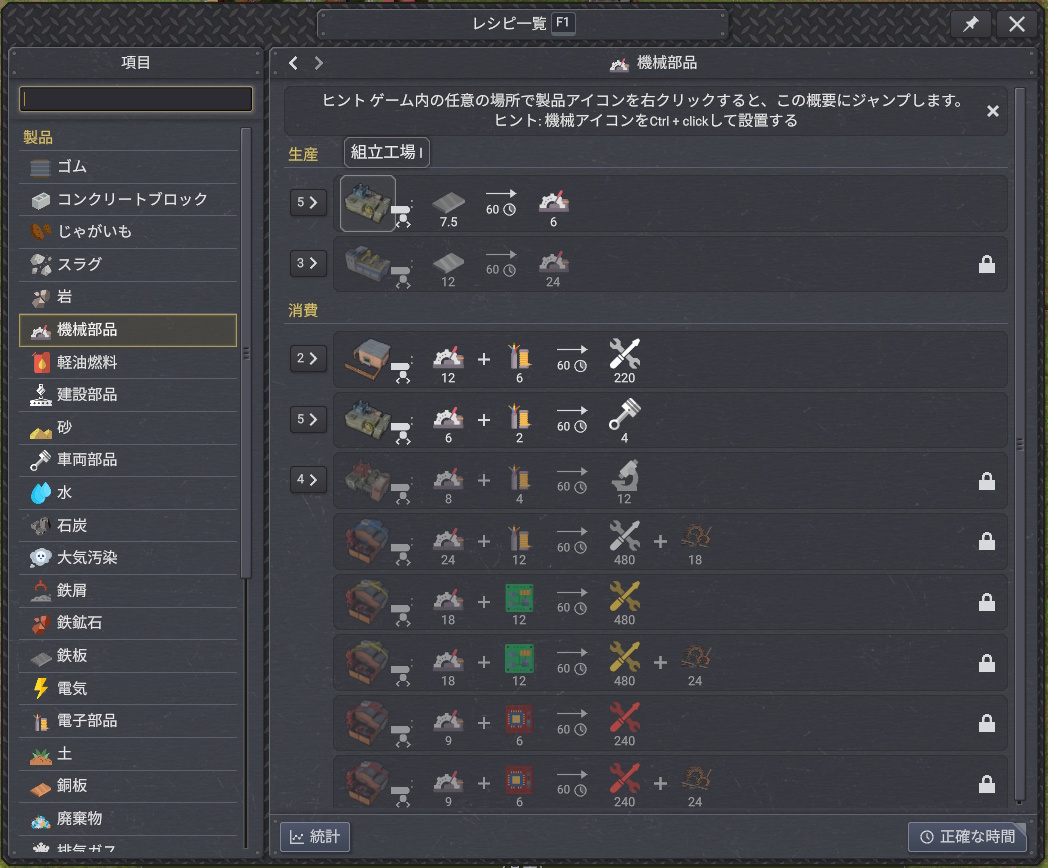The width and height of the screenshot is (1048, 868).
Task: Click the 組立工場 I label button
Action: pos(386,153)
